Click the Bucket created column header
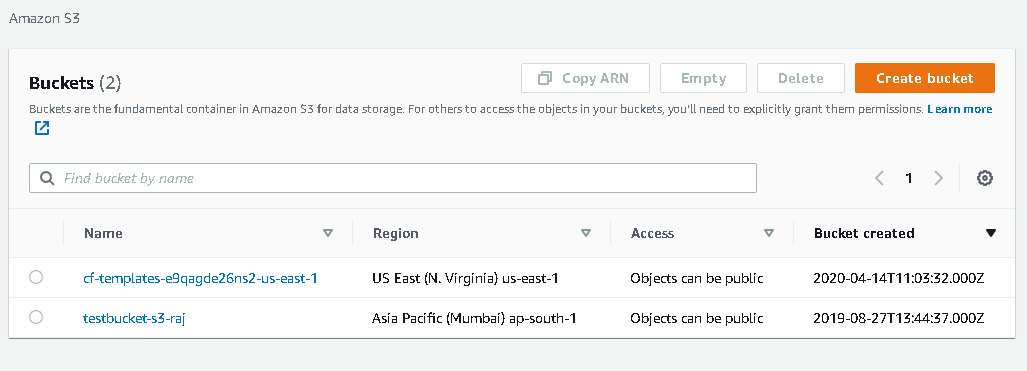 (x=864, y=233)
